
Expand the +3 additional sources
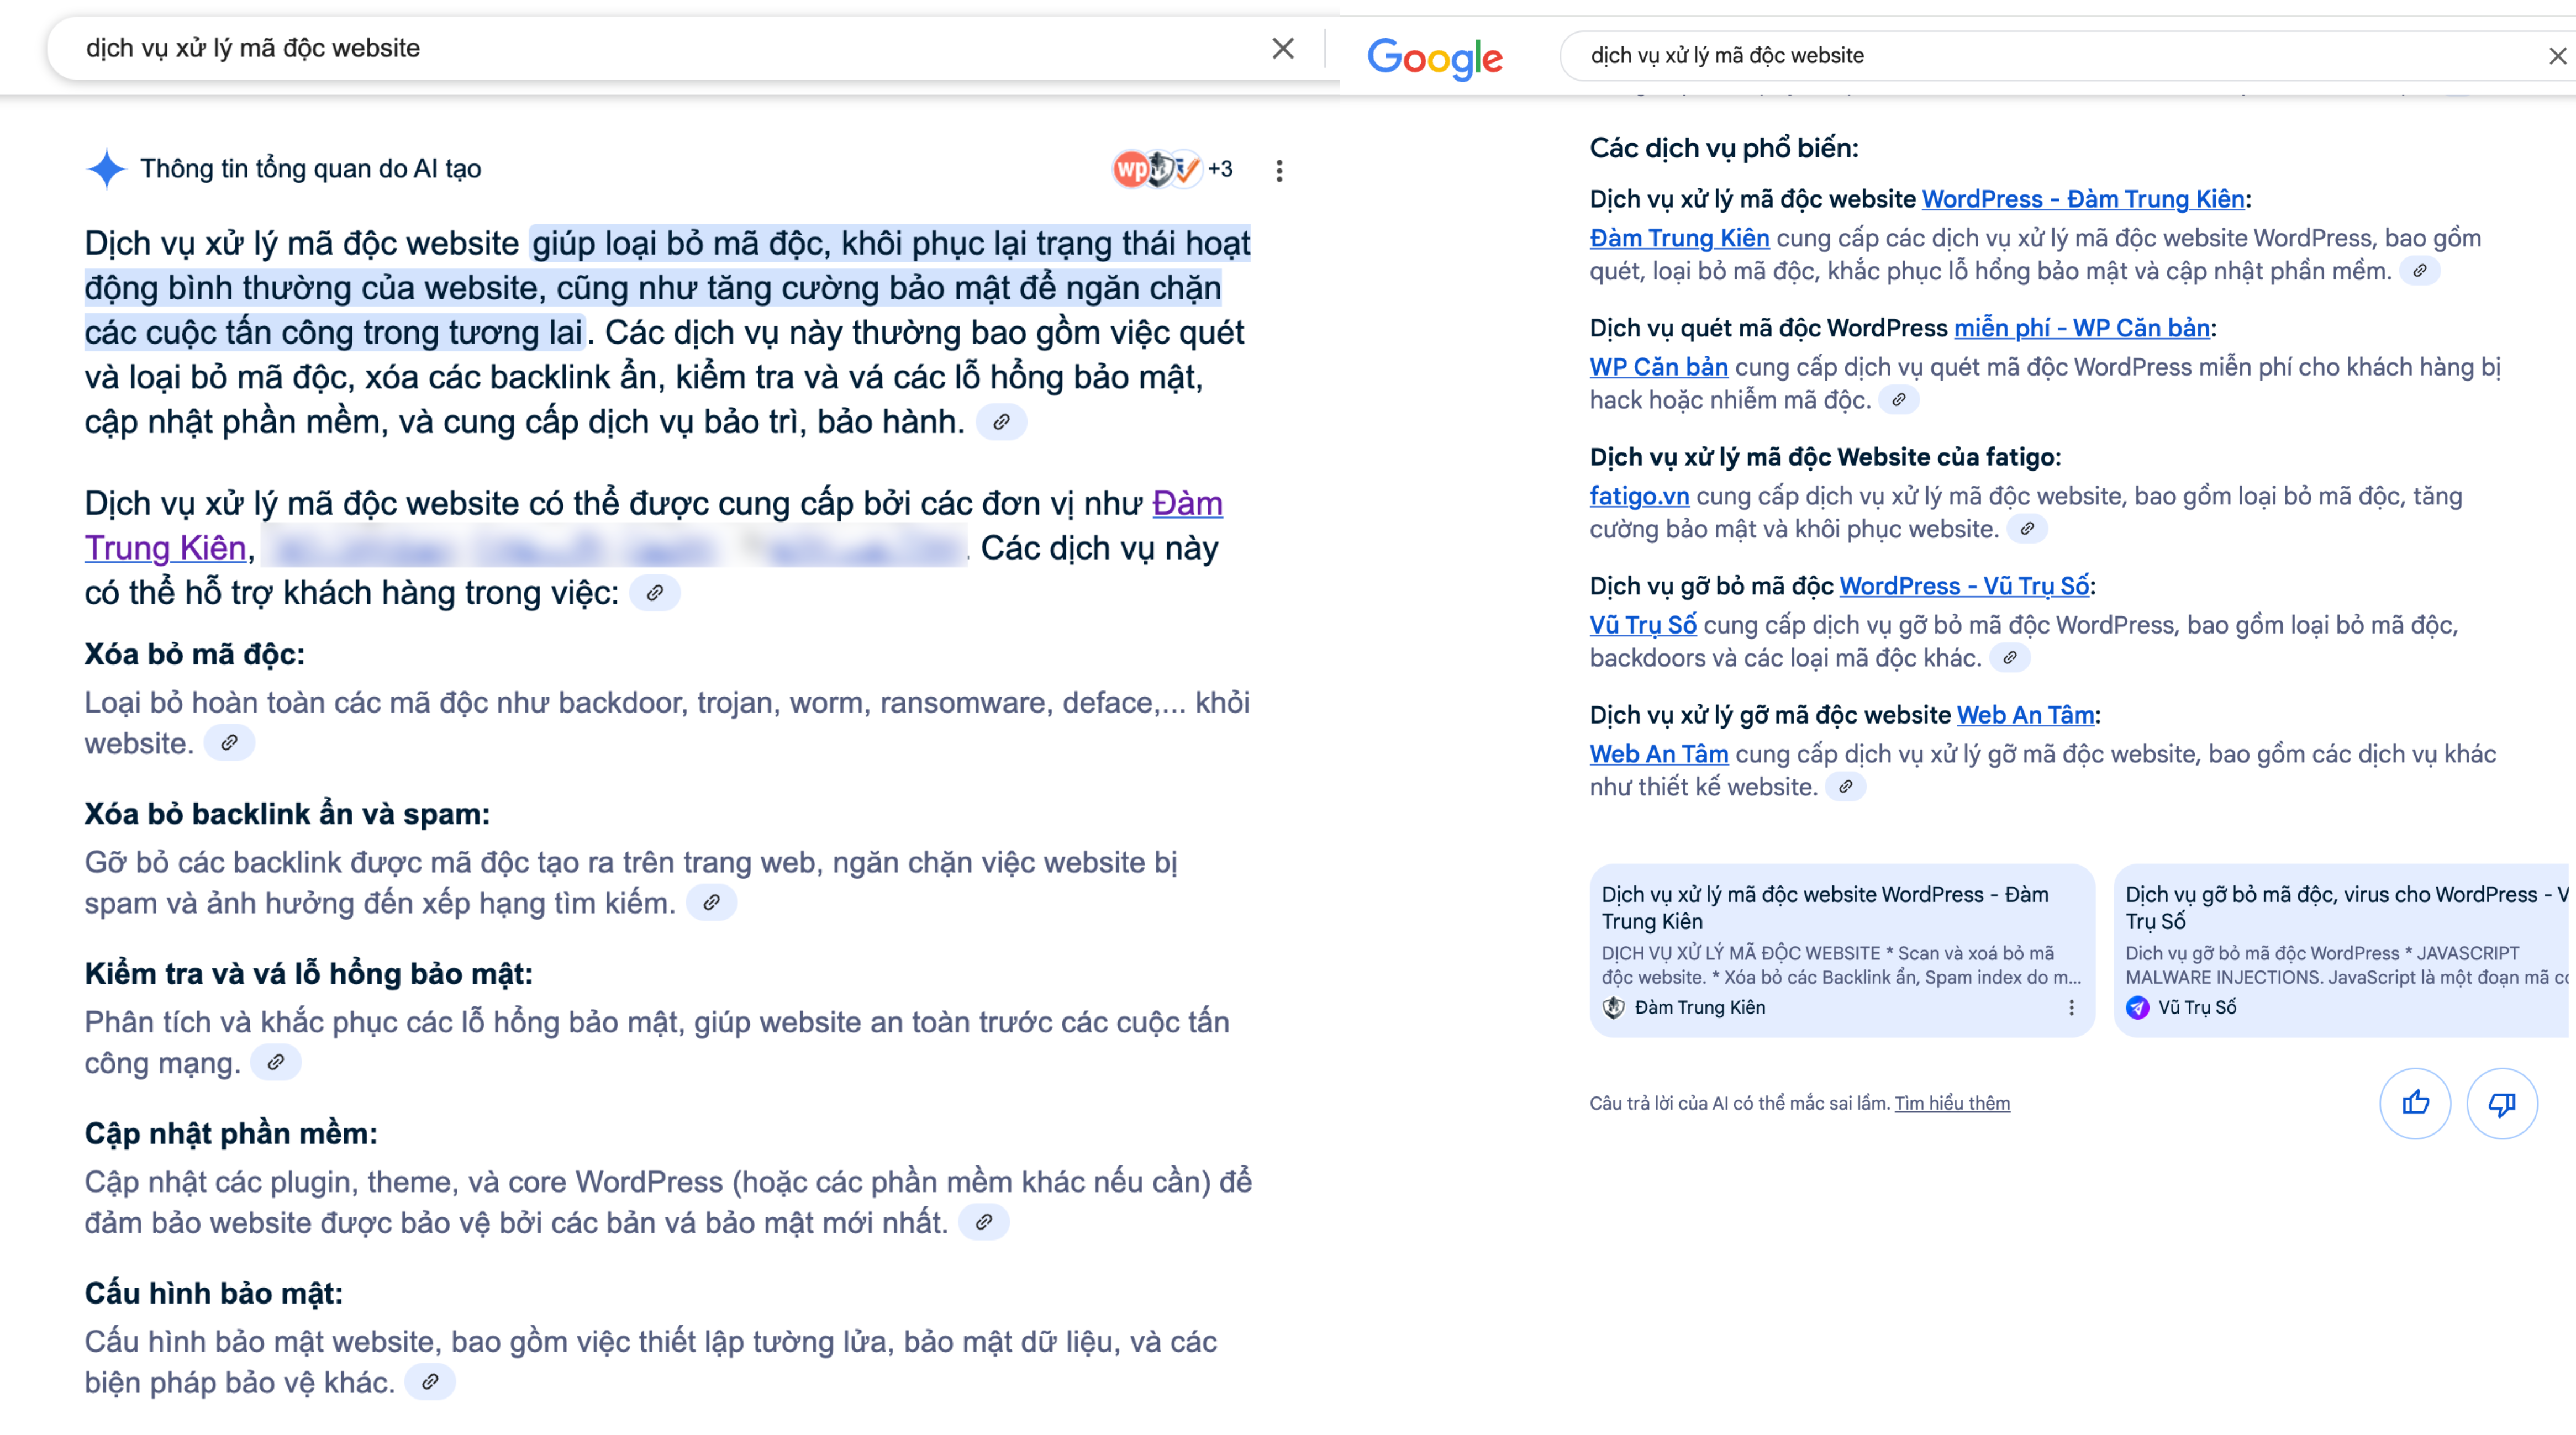[1221, 168]
